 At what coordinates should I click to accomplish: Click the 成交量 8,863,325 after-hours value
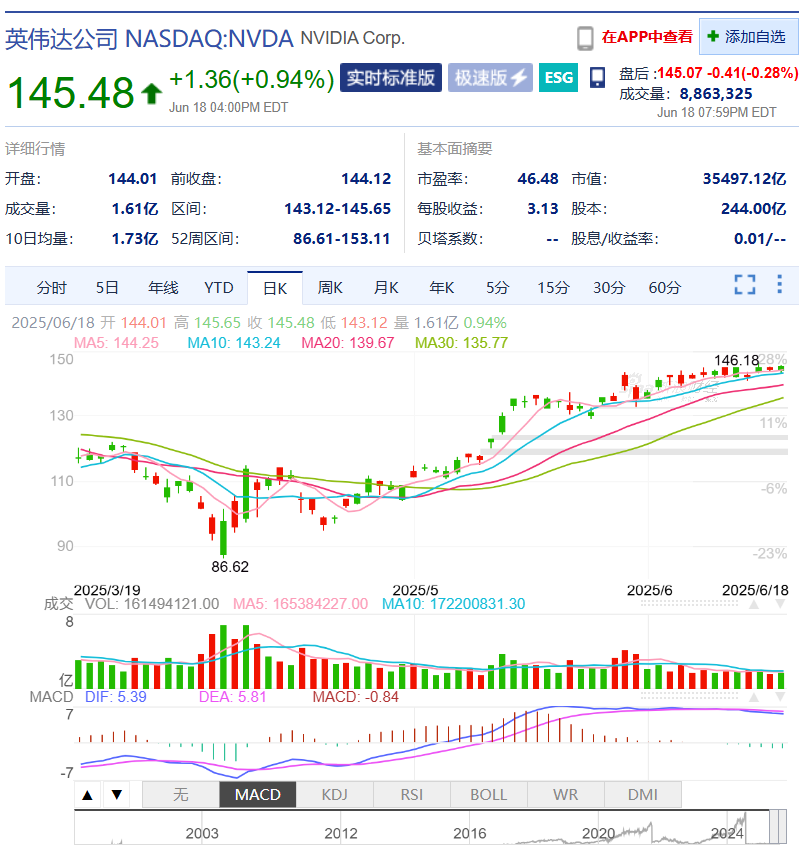[x=716, y=94]
